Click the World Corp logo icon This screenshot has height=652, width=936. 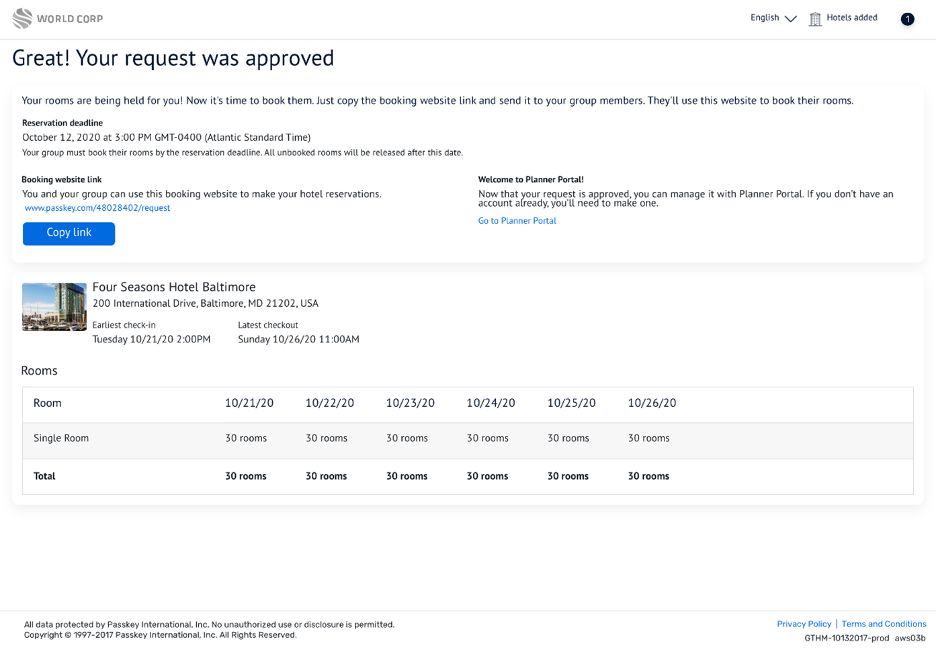point(22,18)
